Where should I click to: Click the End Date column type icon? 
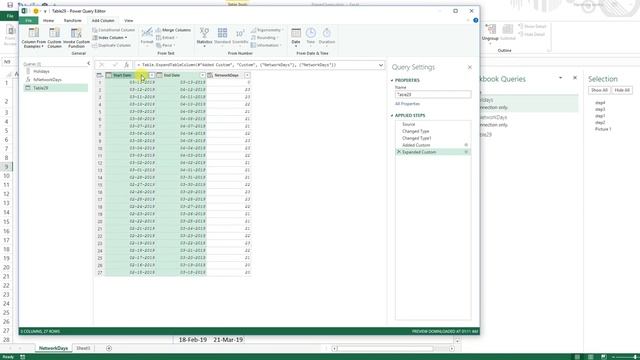(x=159, y=76)
